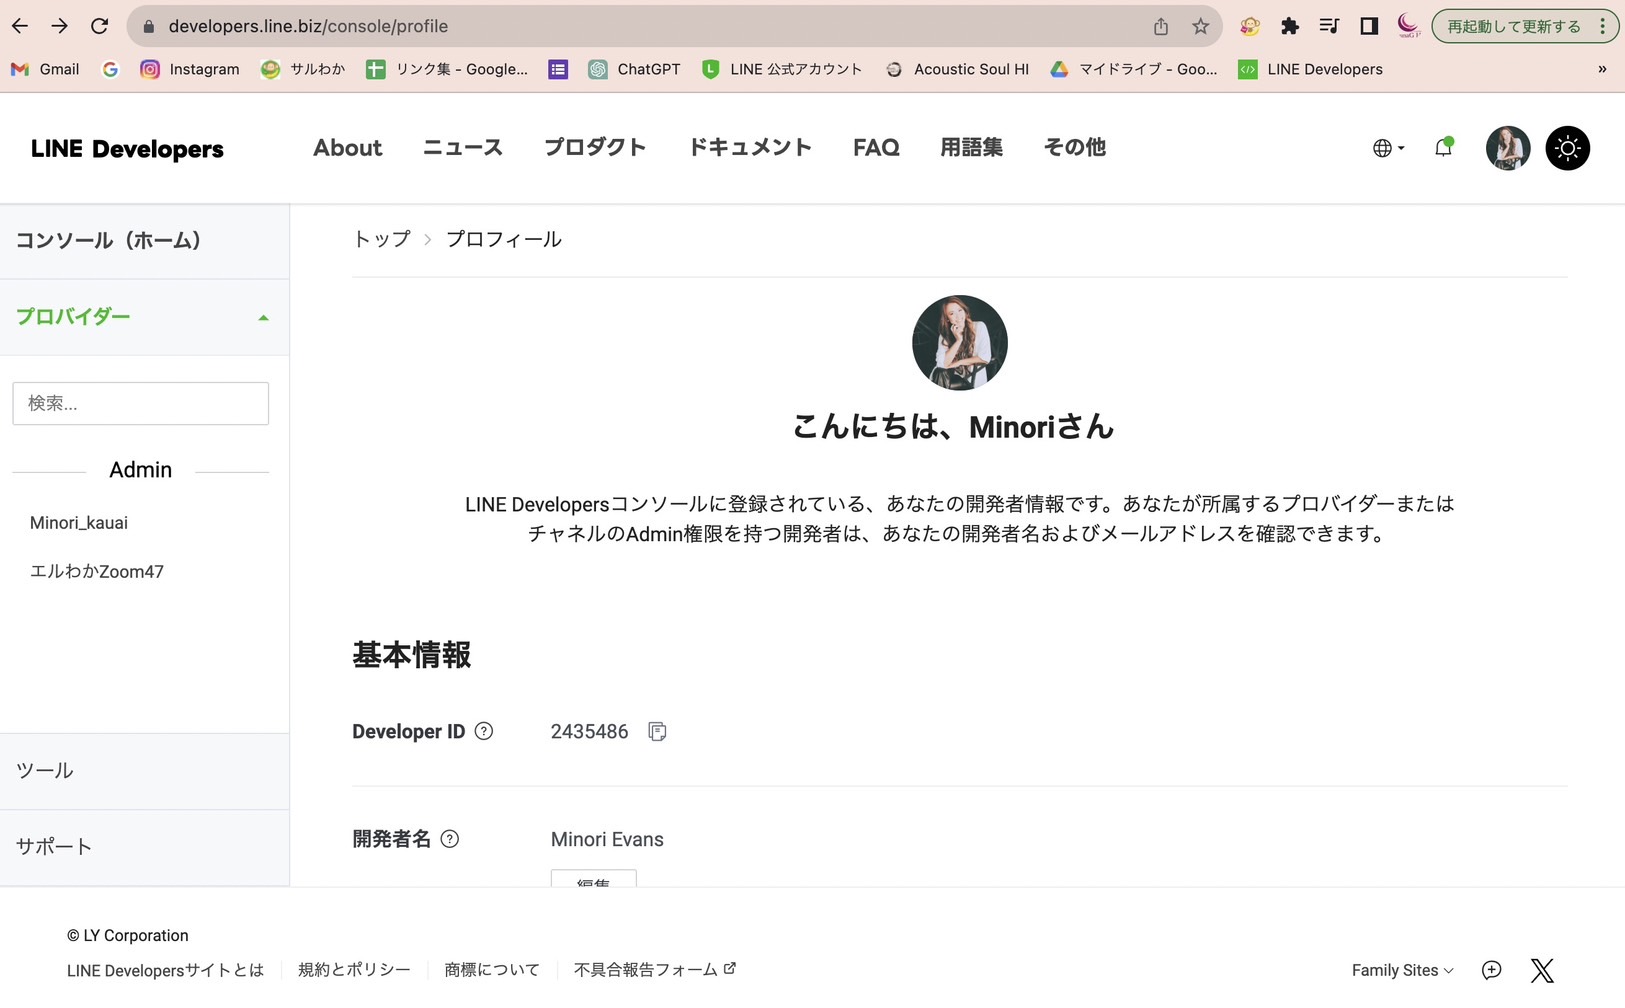1625x1008 pixels.
Task: Open サポート in the sidebar
Action: pos(144,847)
